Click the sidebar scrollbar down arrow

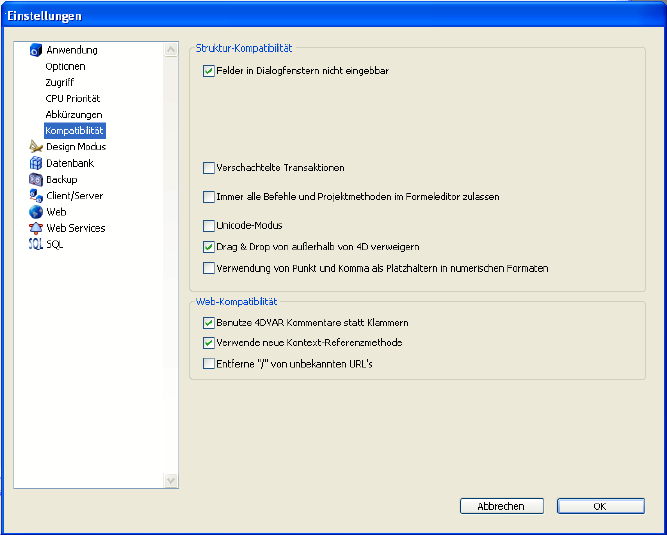tap(171, 481)
